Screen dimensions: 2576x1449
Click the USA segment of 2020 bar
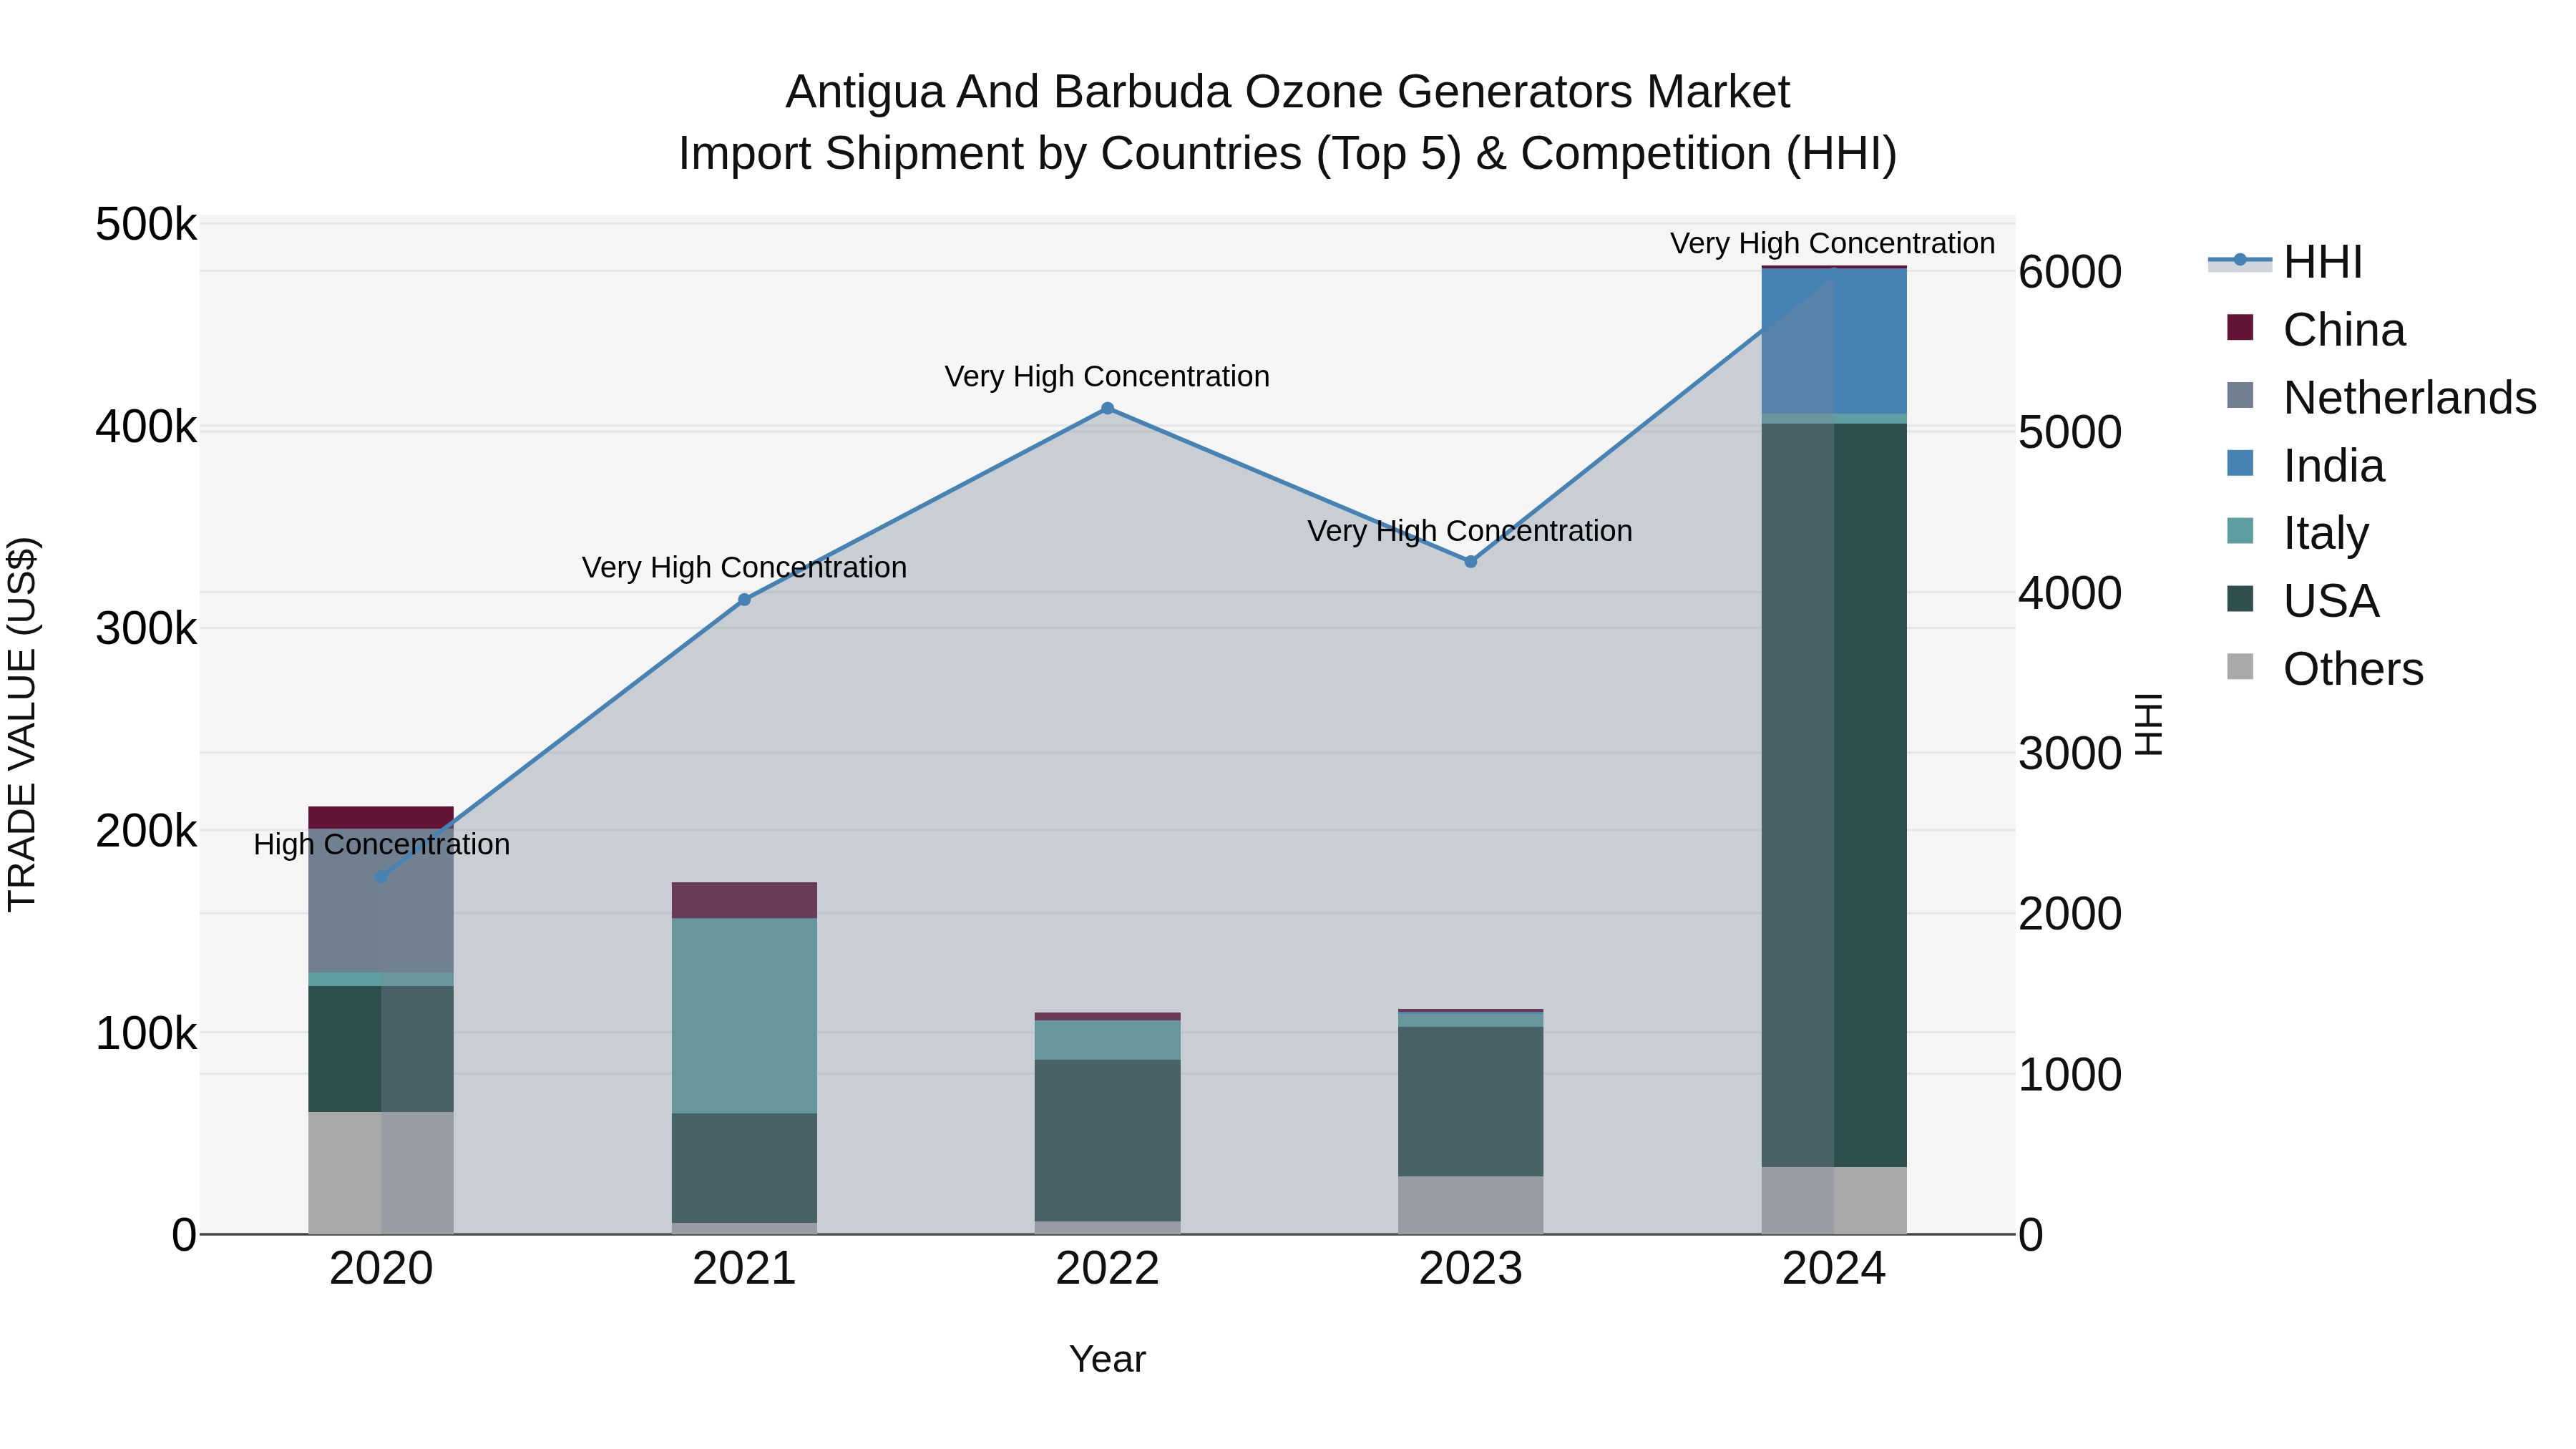(x=381, y=1049)
